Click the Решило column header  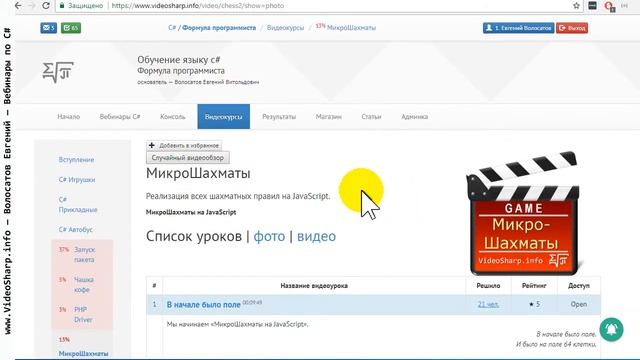point(488,286)
